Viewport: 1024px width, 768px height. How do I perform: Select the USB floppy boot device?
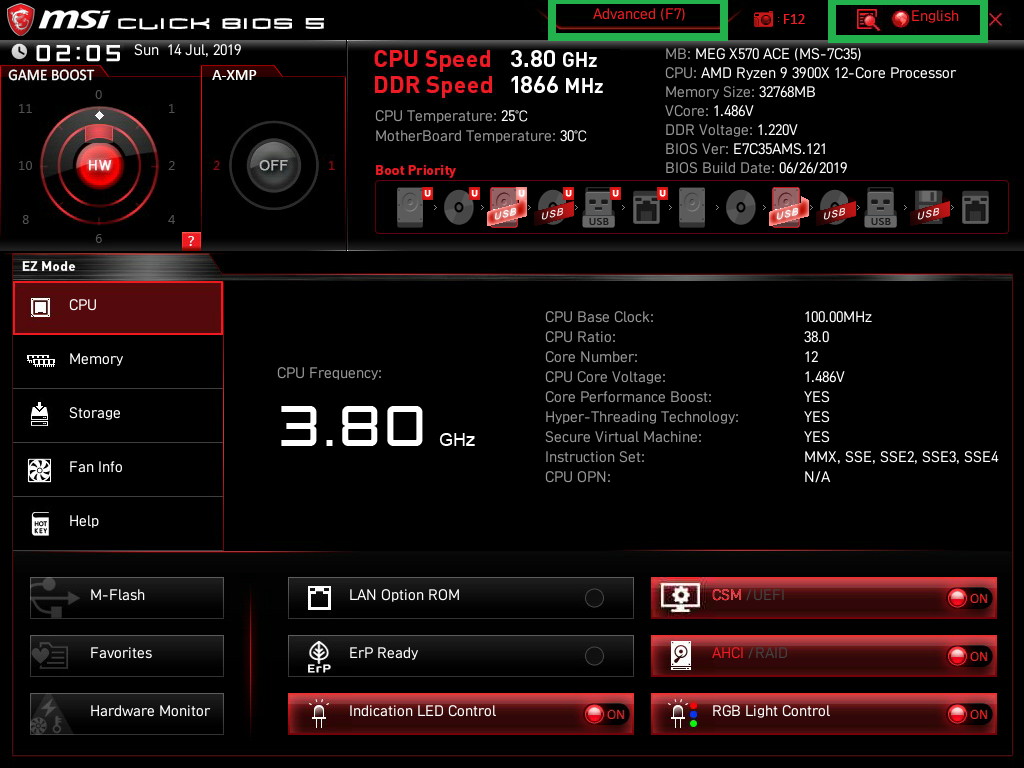tap(928, 207)
